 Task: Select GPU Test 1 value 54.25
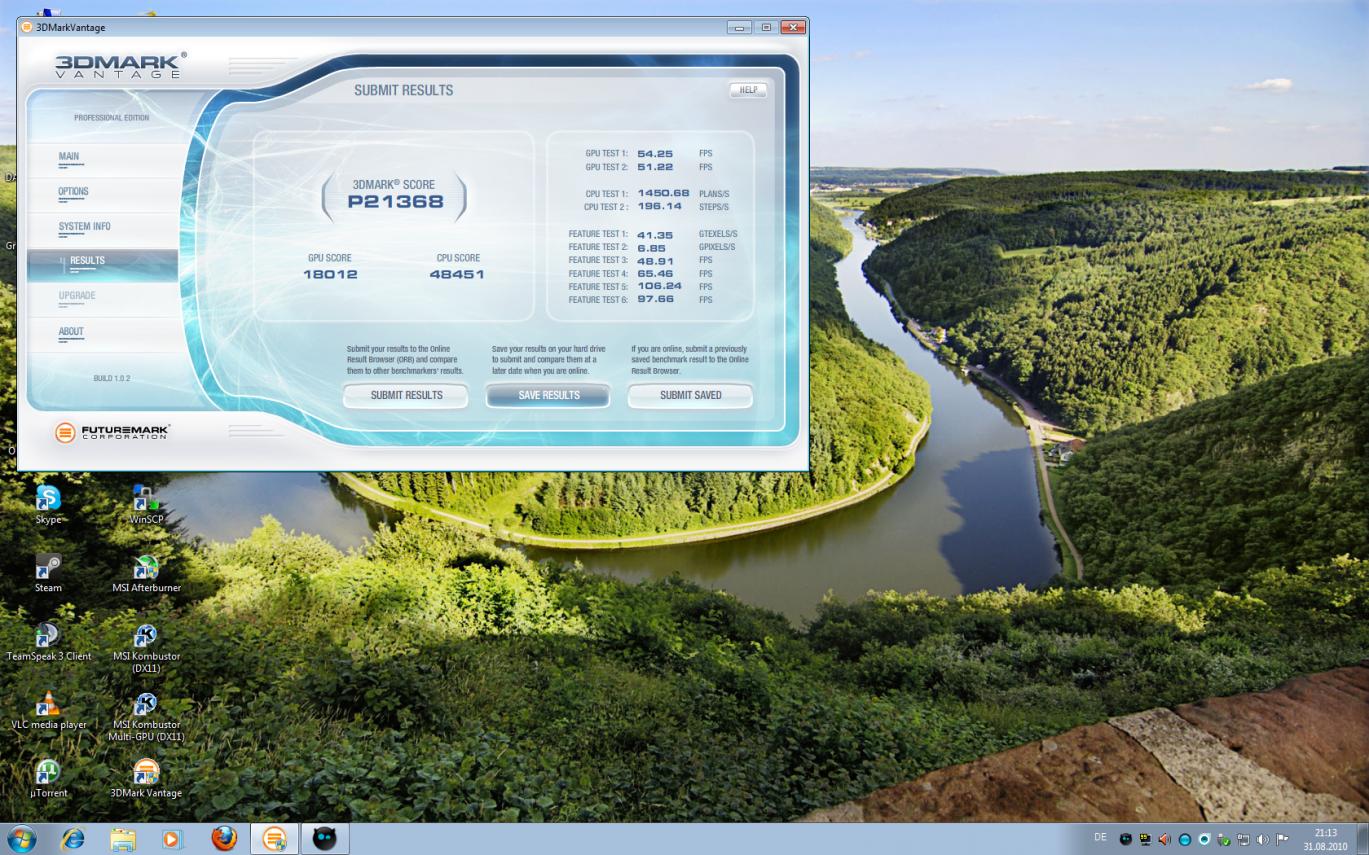tap(655, 154)
